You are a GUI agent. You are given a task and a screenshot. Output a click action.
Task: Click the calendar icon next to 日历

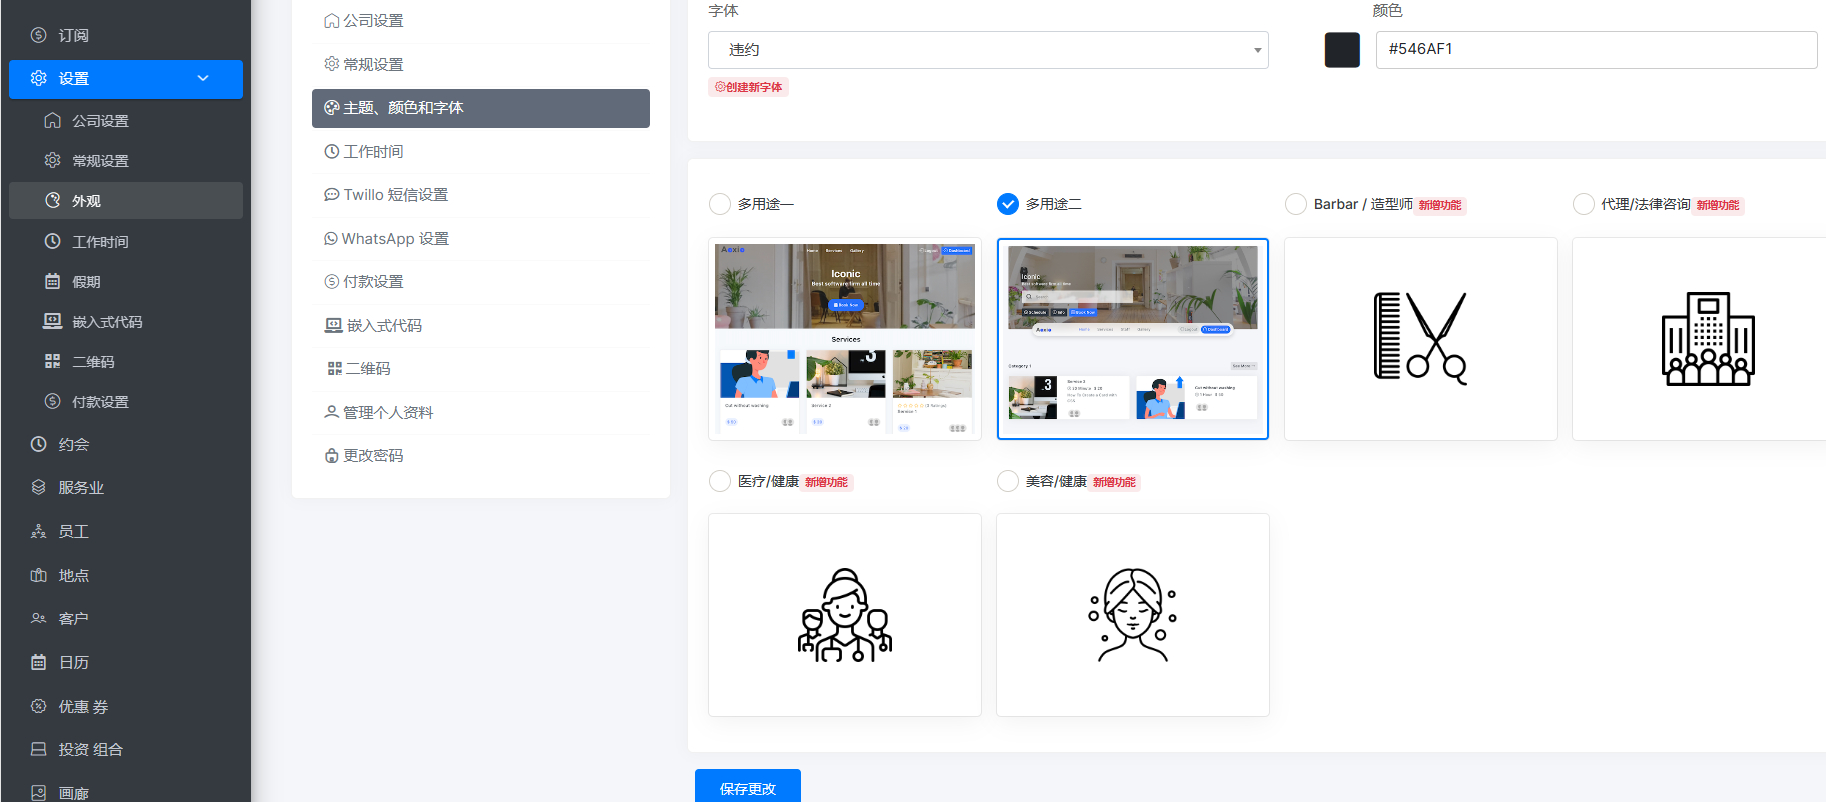pos(39,662)
